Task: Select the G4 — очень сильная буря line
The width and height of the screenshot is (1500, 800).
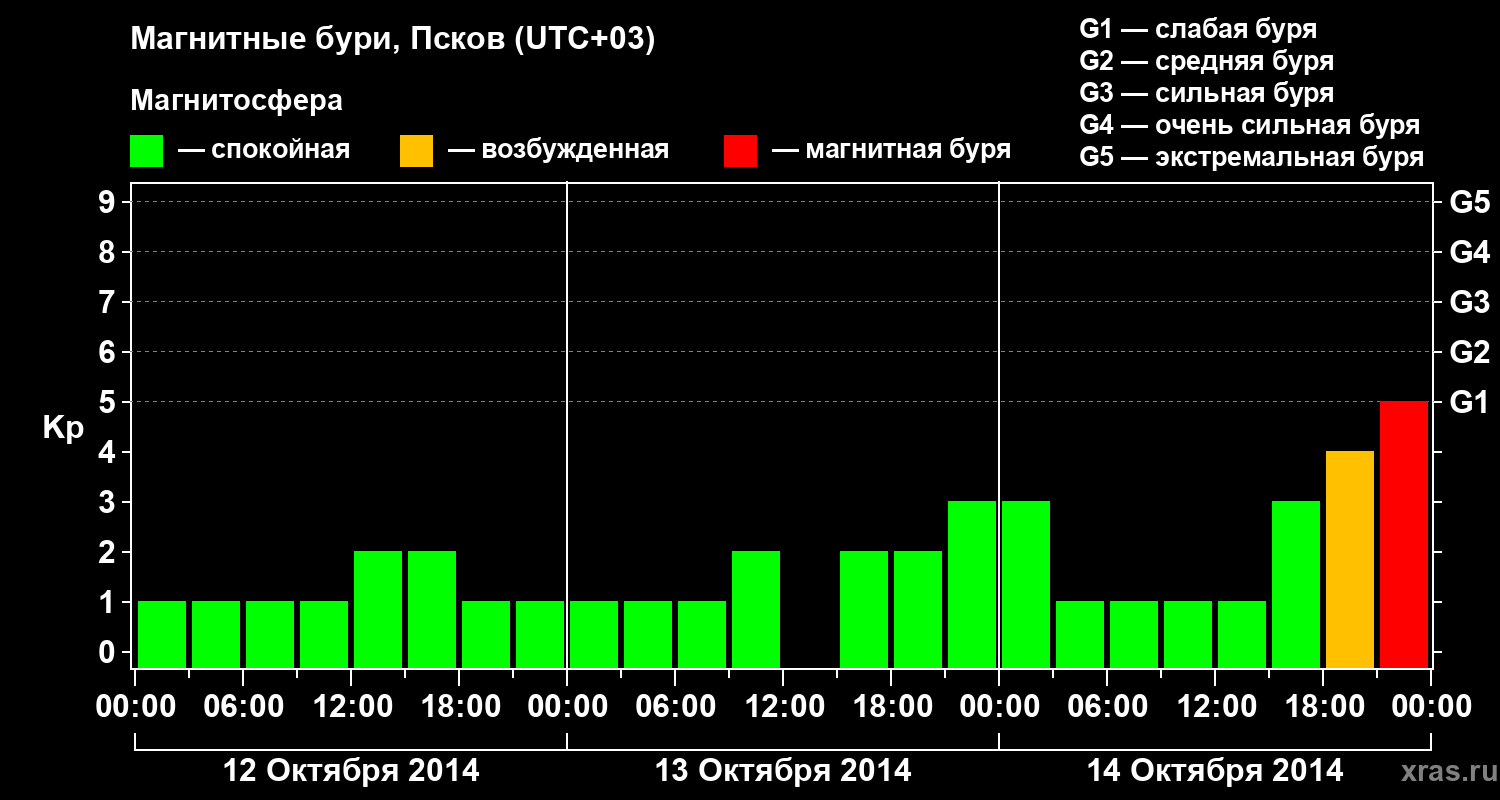Action: point(1249,125)
